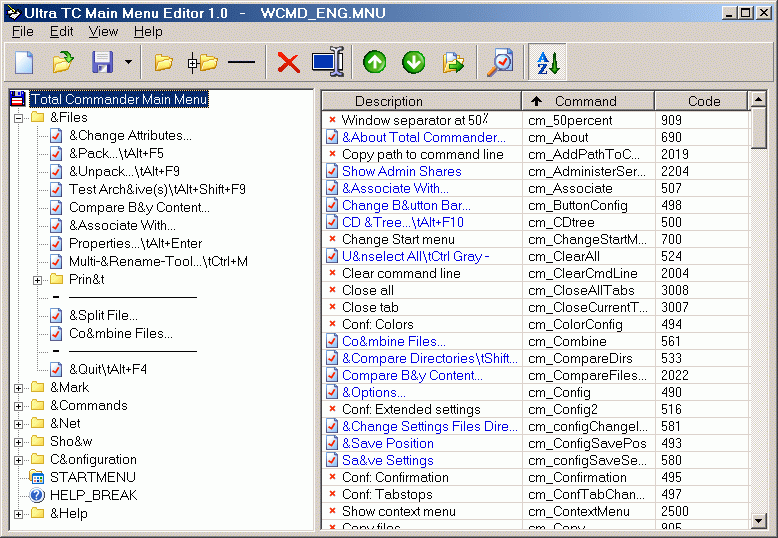Click the red X Delete icon
Image resolution: width=778 pixels, height=538 pixels.
tap(288, 63)
